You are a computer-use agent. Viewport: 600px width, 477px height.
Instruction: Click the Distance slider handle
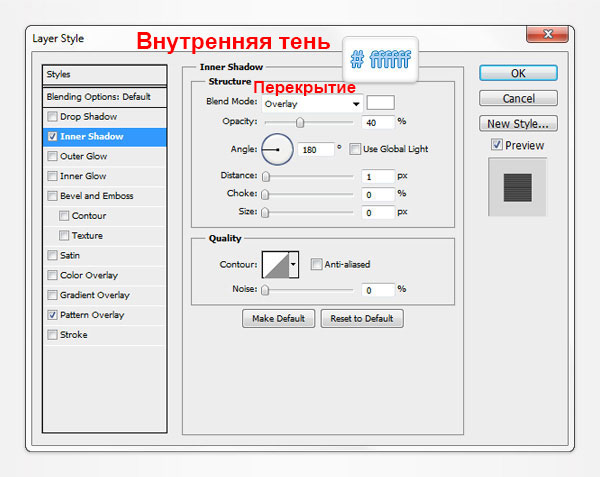click(x=266, y=176)
